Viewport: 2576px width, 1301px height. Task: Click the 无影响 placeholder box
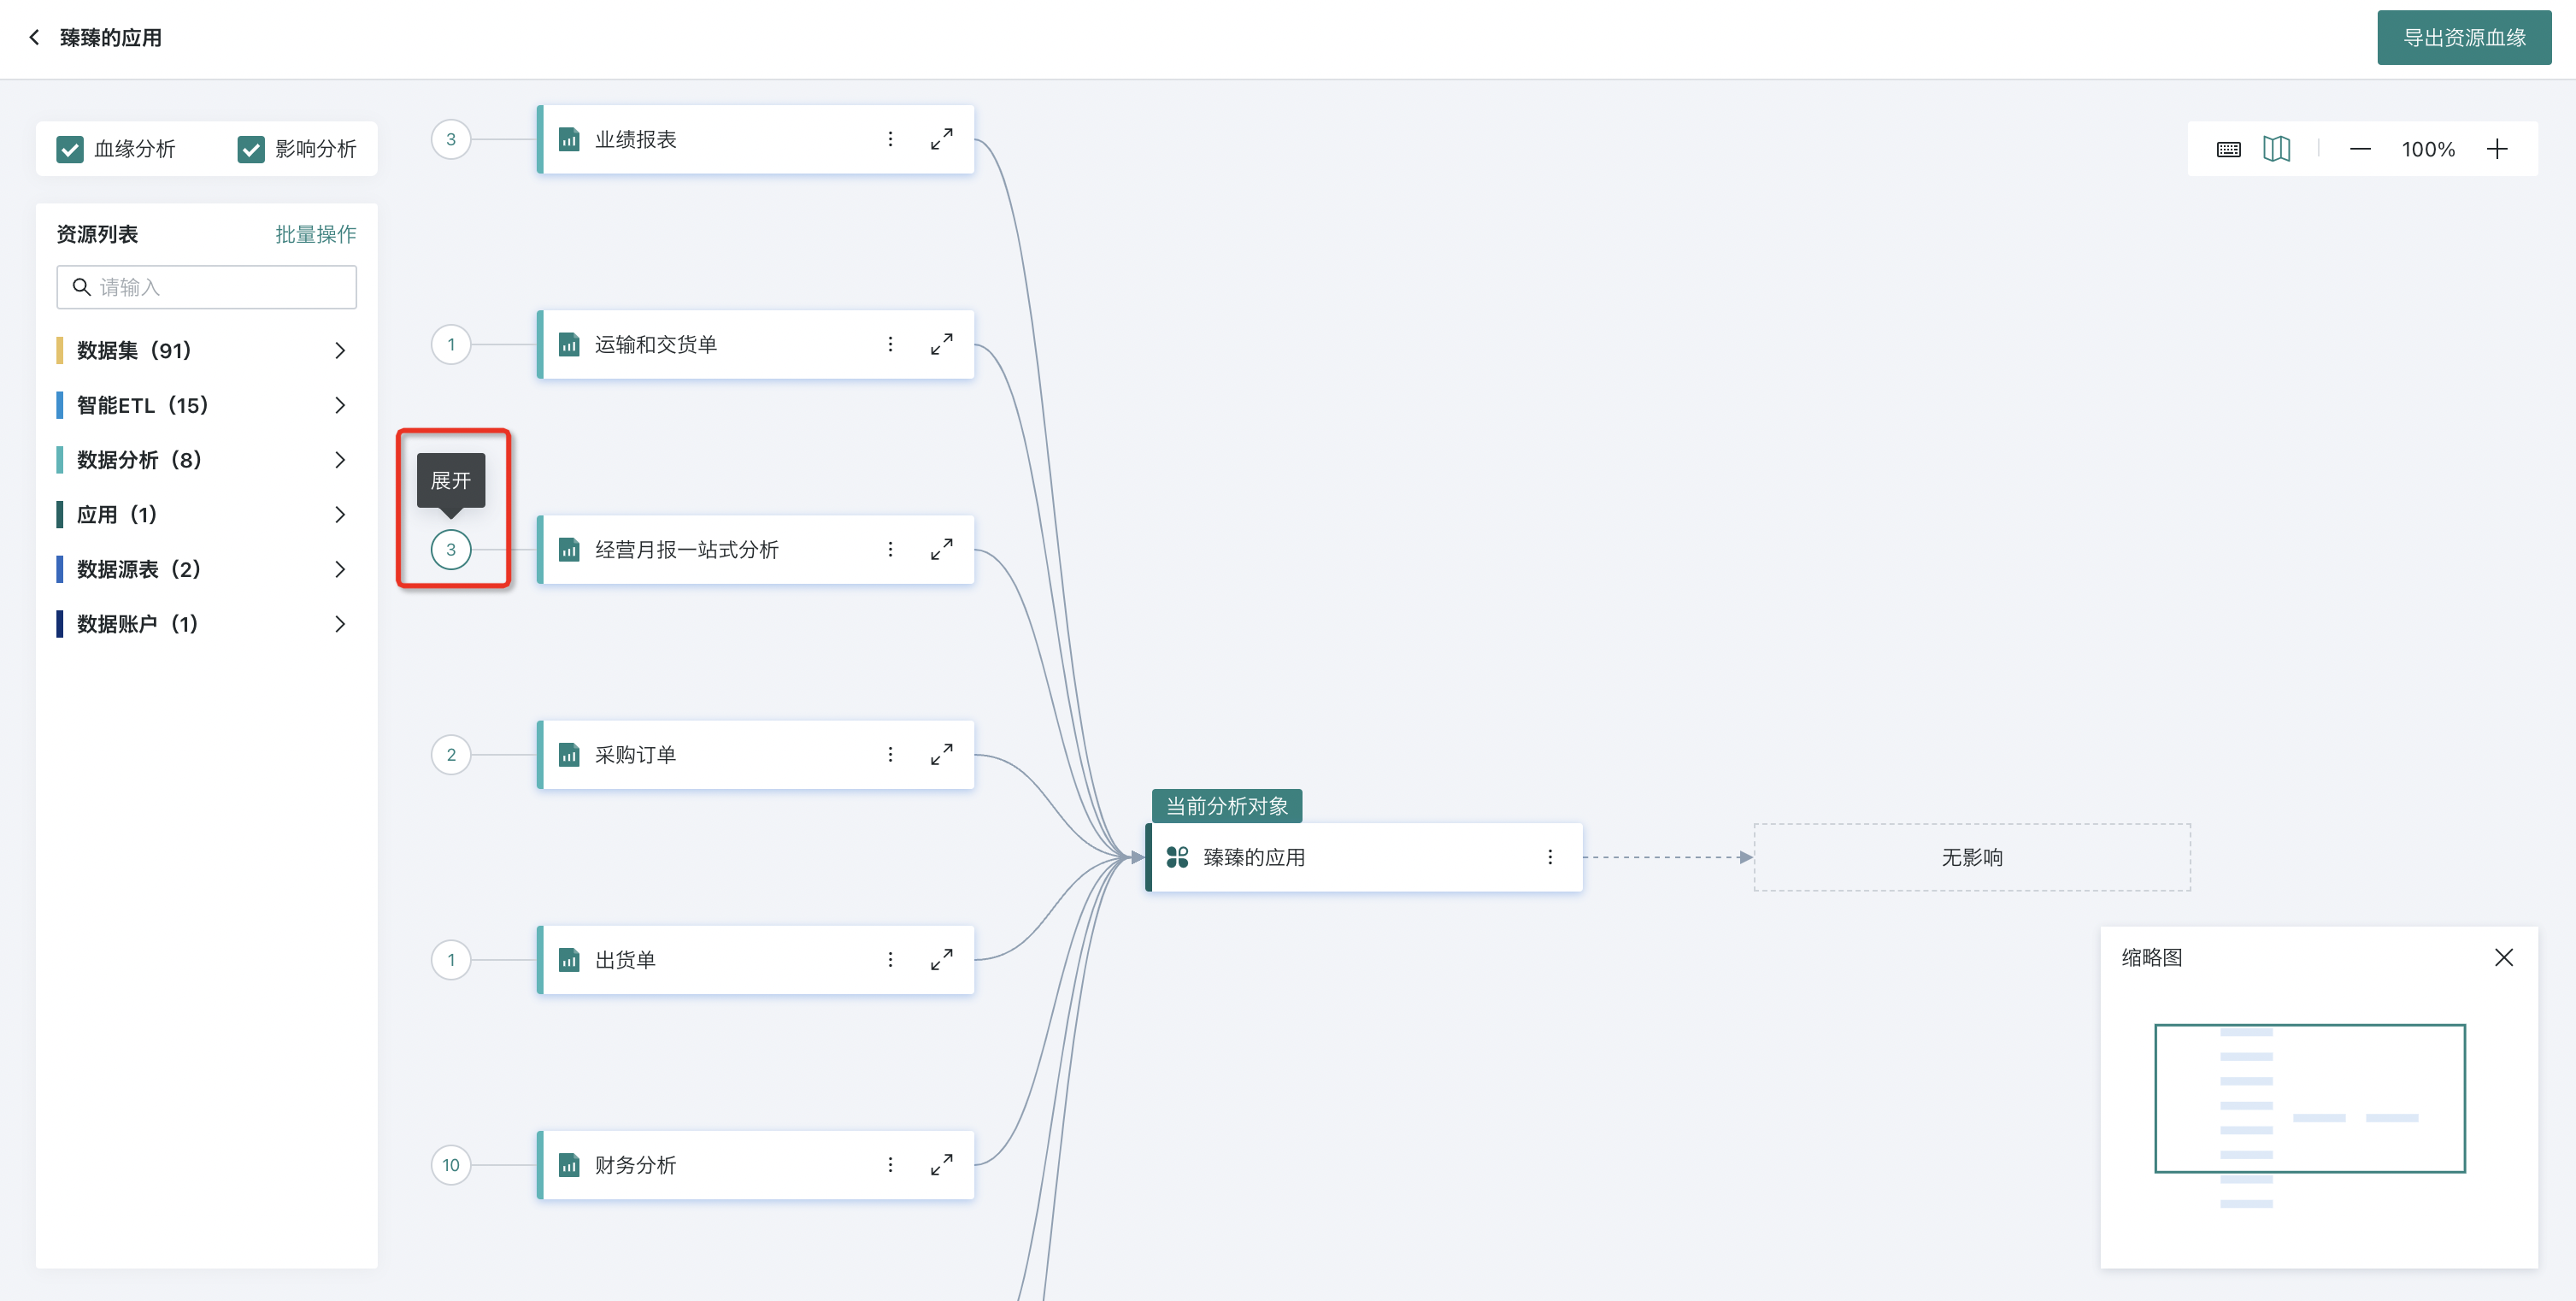[1972, 857]
